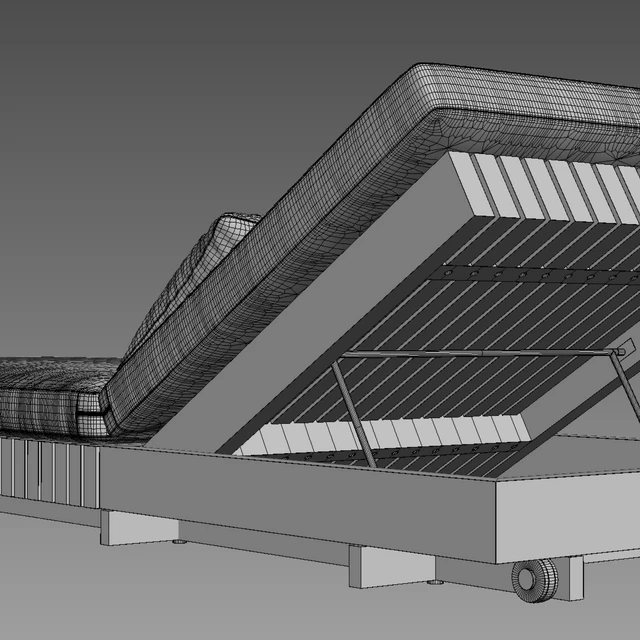
Task: Select the horizontal lift mechanism rod
Action: [x=482, y=353]
